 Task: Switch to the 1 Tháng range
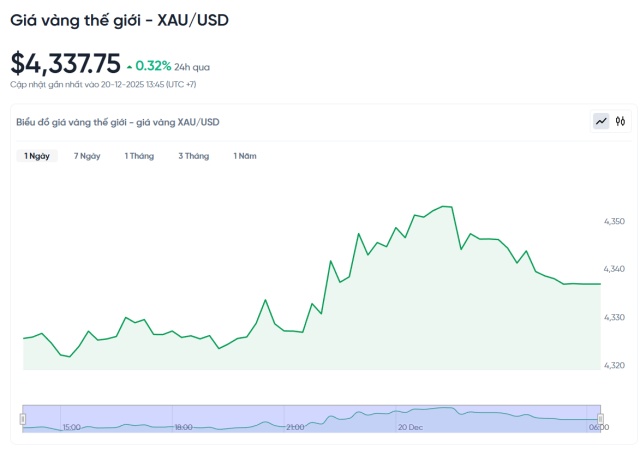(139, 156)
